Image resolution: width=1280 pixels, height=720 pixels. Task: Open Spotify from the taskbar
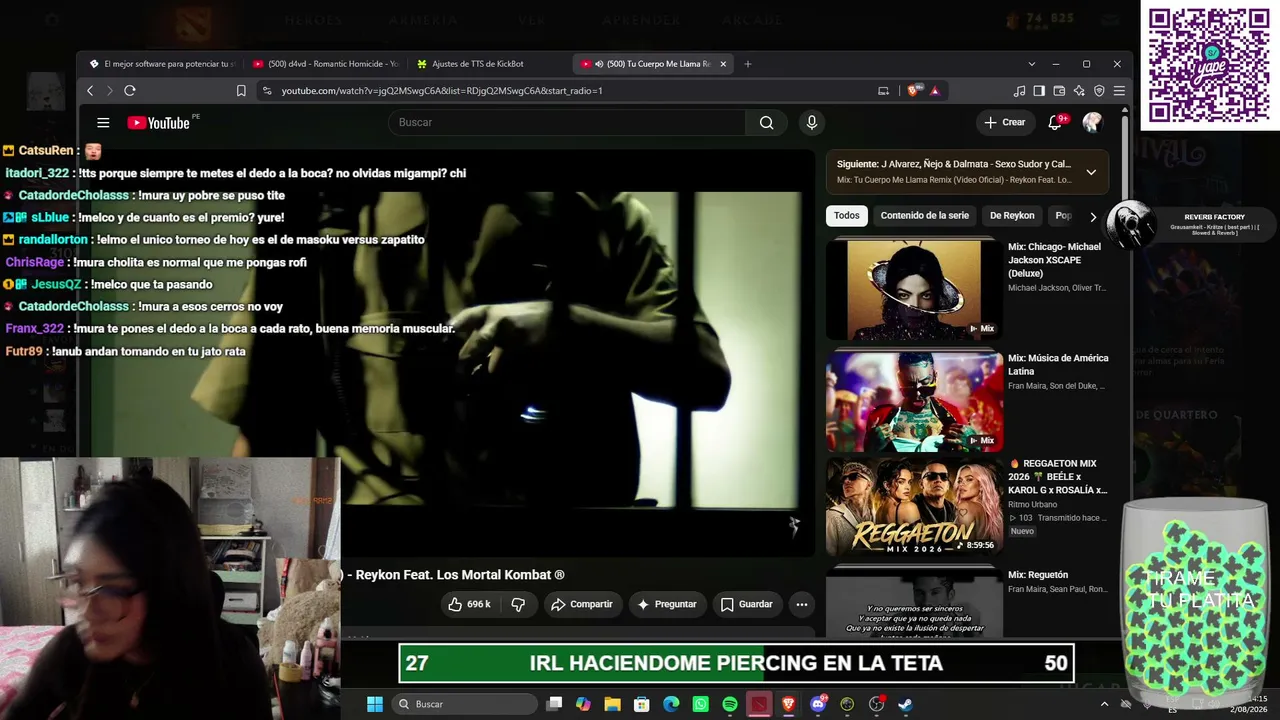point(730,704)
